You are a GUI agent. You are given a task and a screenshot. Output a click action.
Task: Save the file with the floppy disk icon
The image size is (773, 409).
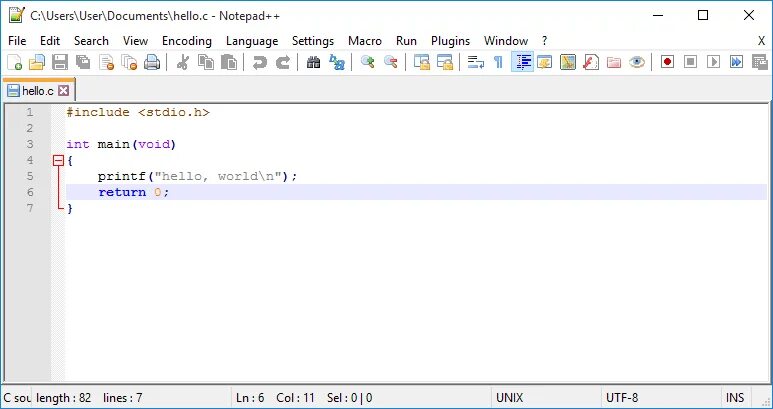pyautogui.click(x=60, y=62)
